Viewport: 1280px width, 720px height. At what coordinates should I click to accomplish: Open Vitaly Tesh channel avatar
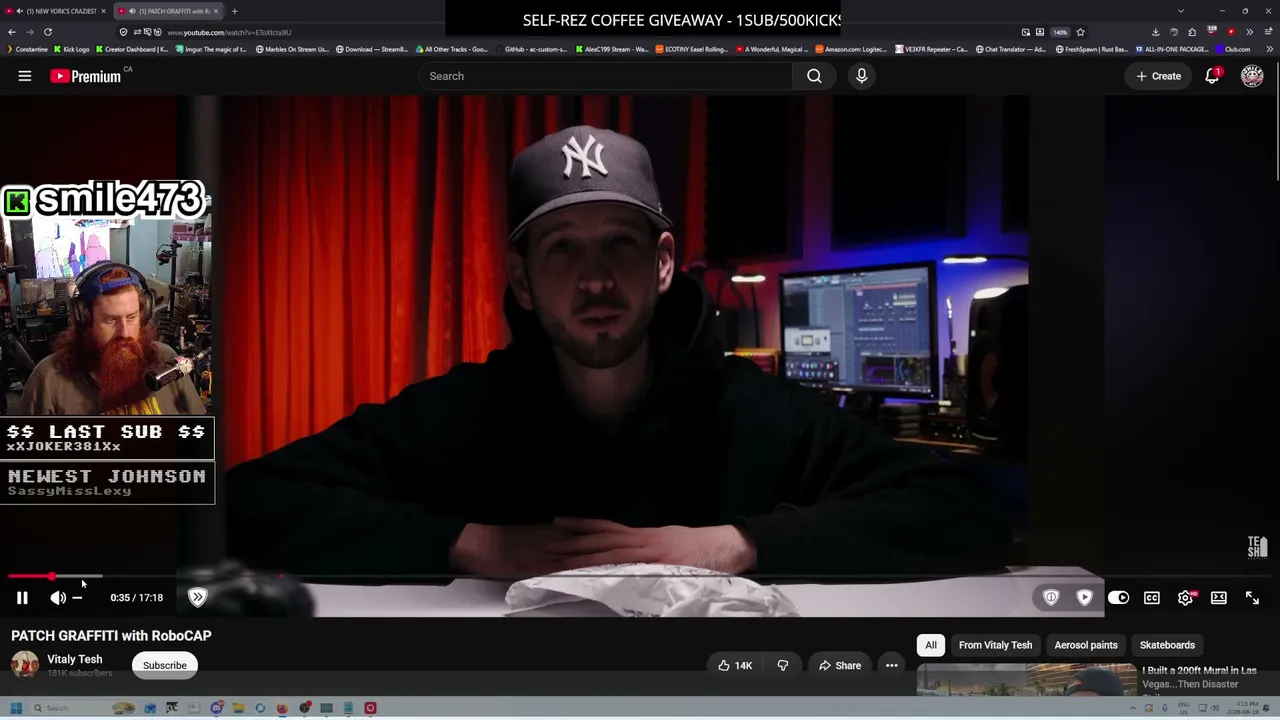coord(25,664)
